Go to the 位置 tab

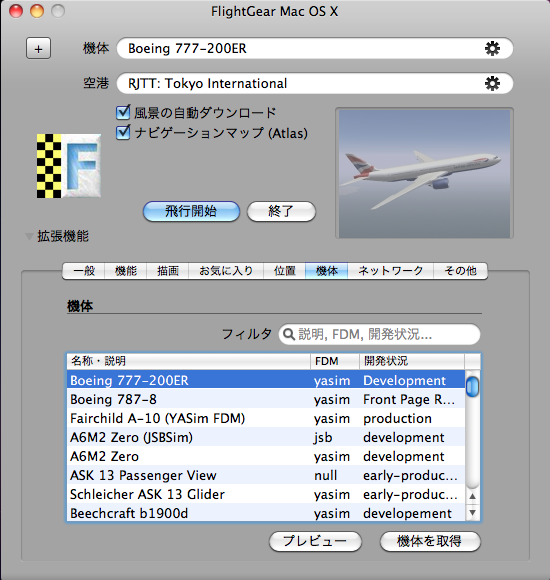(285, 271)
